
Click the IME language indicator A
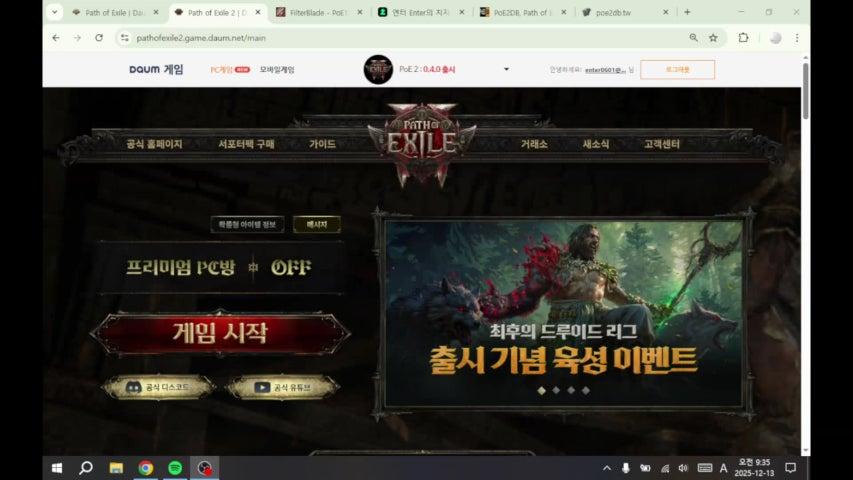[x=724, y=468]
